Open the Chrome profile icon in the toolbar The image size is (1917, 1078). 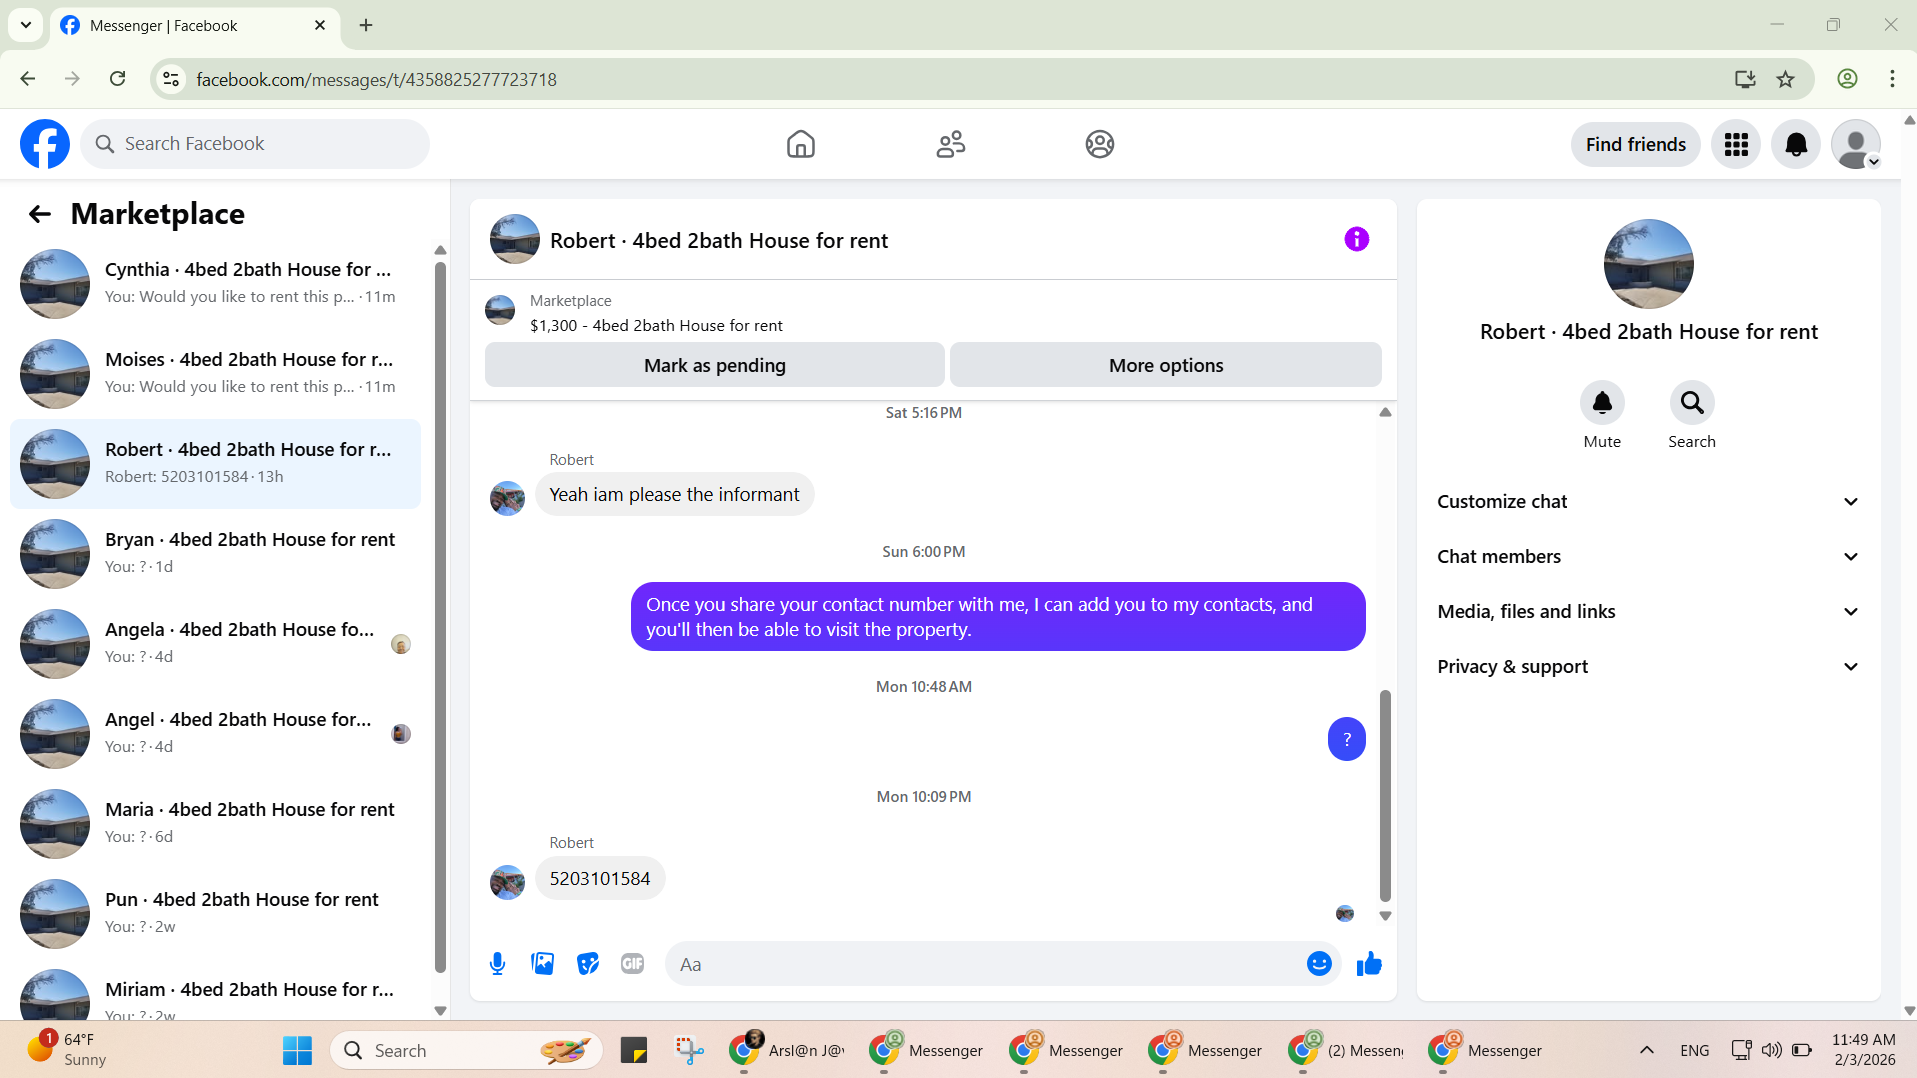click(x=1847, y=79)
